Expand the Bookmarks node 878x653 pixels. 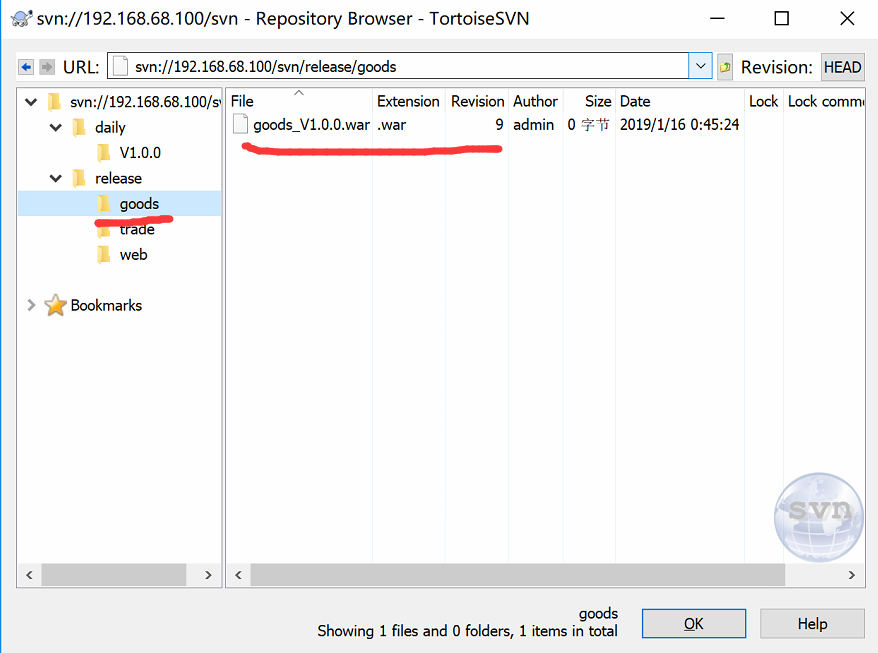tap(31, 305)
